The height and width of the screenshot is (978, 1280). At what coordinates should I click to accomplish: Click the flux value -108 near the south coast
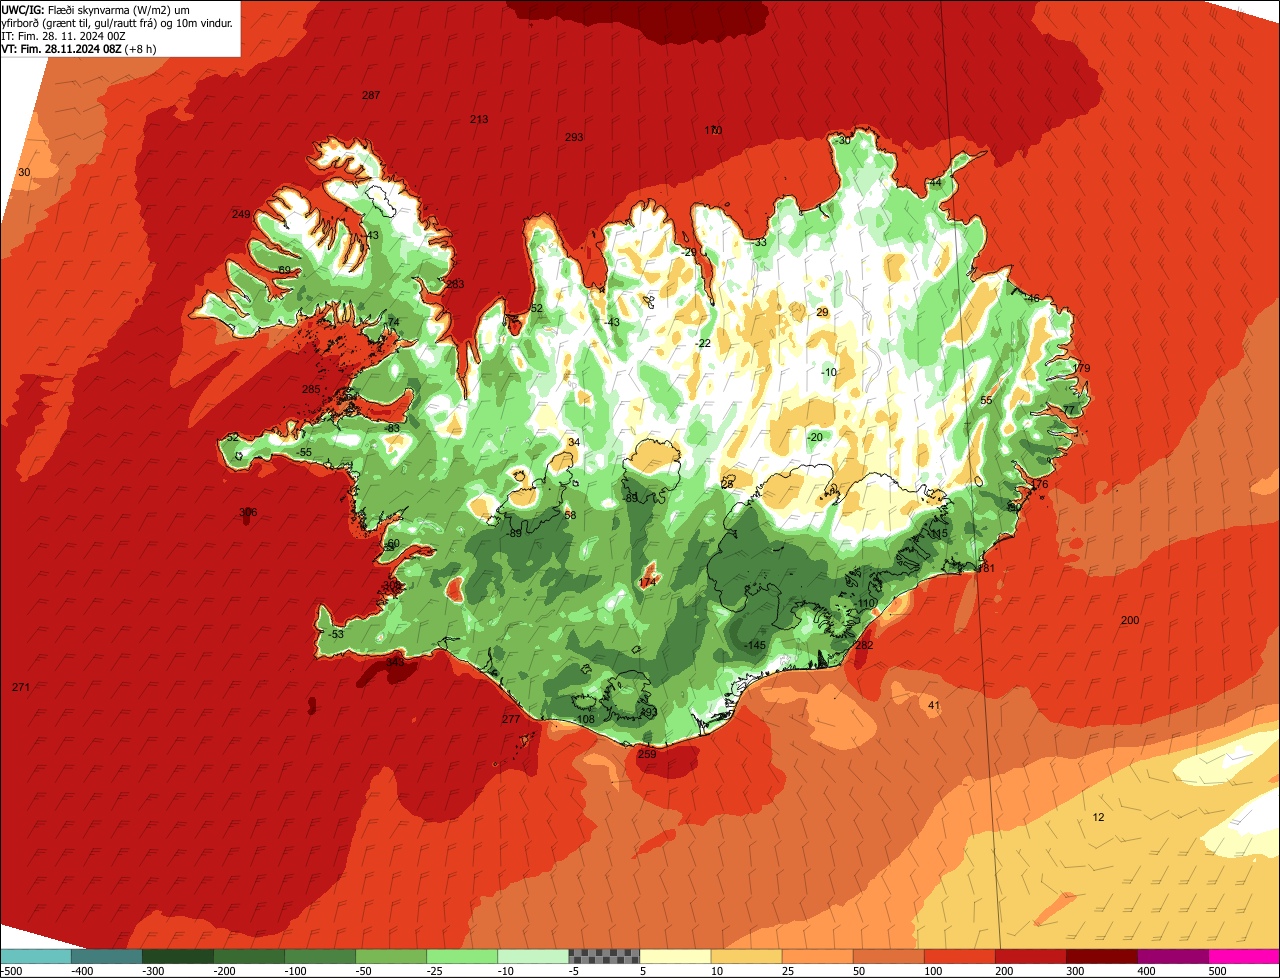click(x=584, y=719)
